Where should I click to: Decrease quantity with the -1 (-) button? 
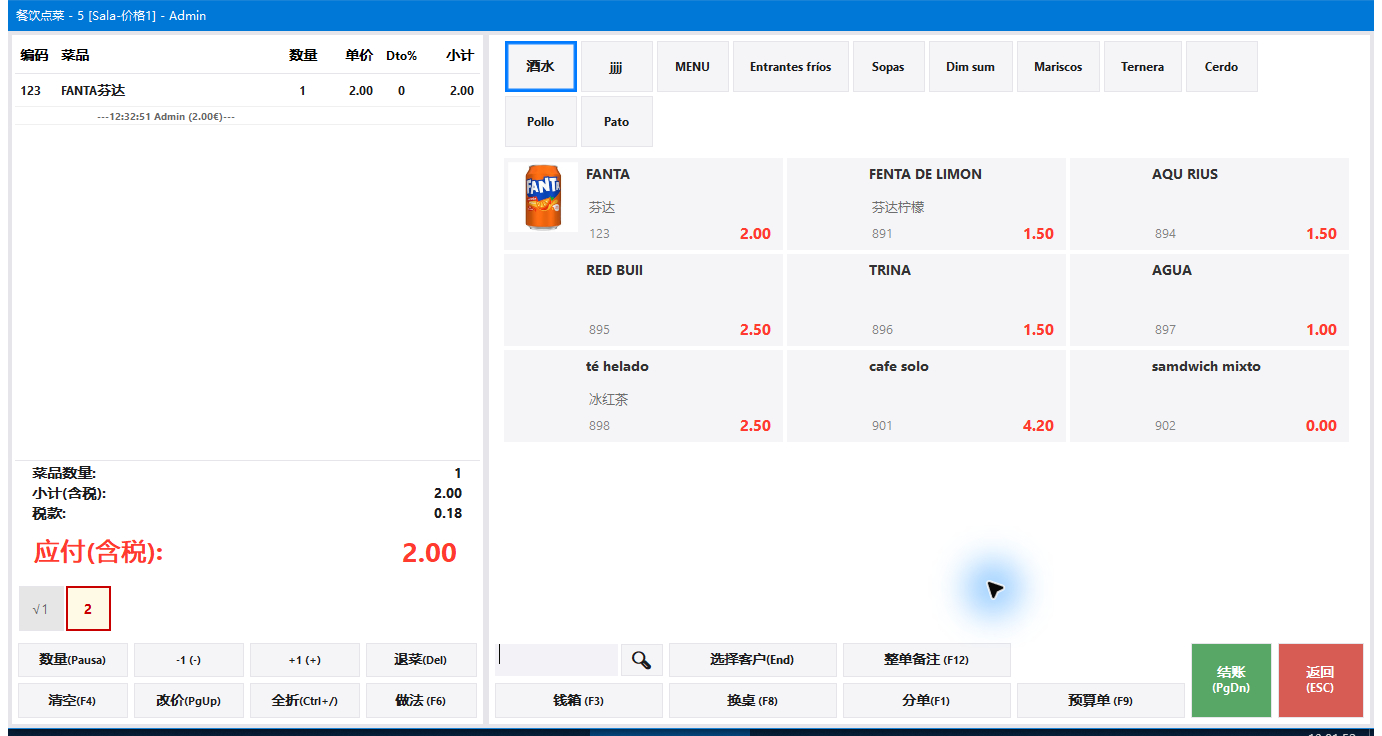189,660
